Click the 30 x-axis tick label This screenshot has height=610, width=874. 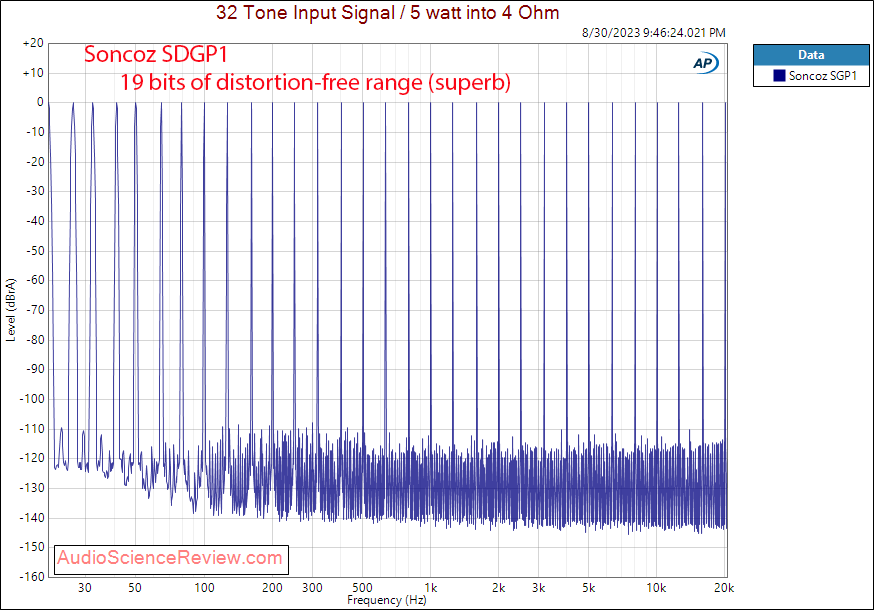point(85,588)
